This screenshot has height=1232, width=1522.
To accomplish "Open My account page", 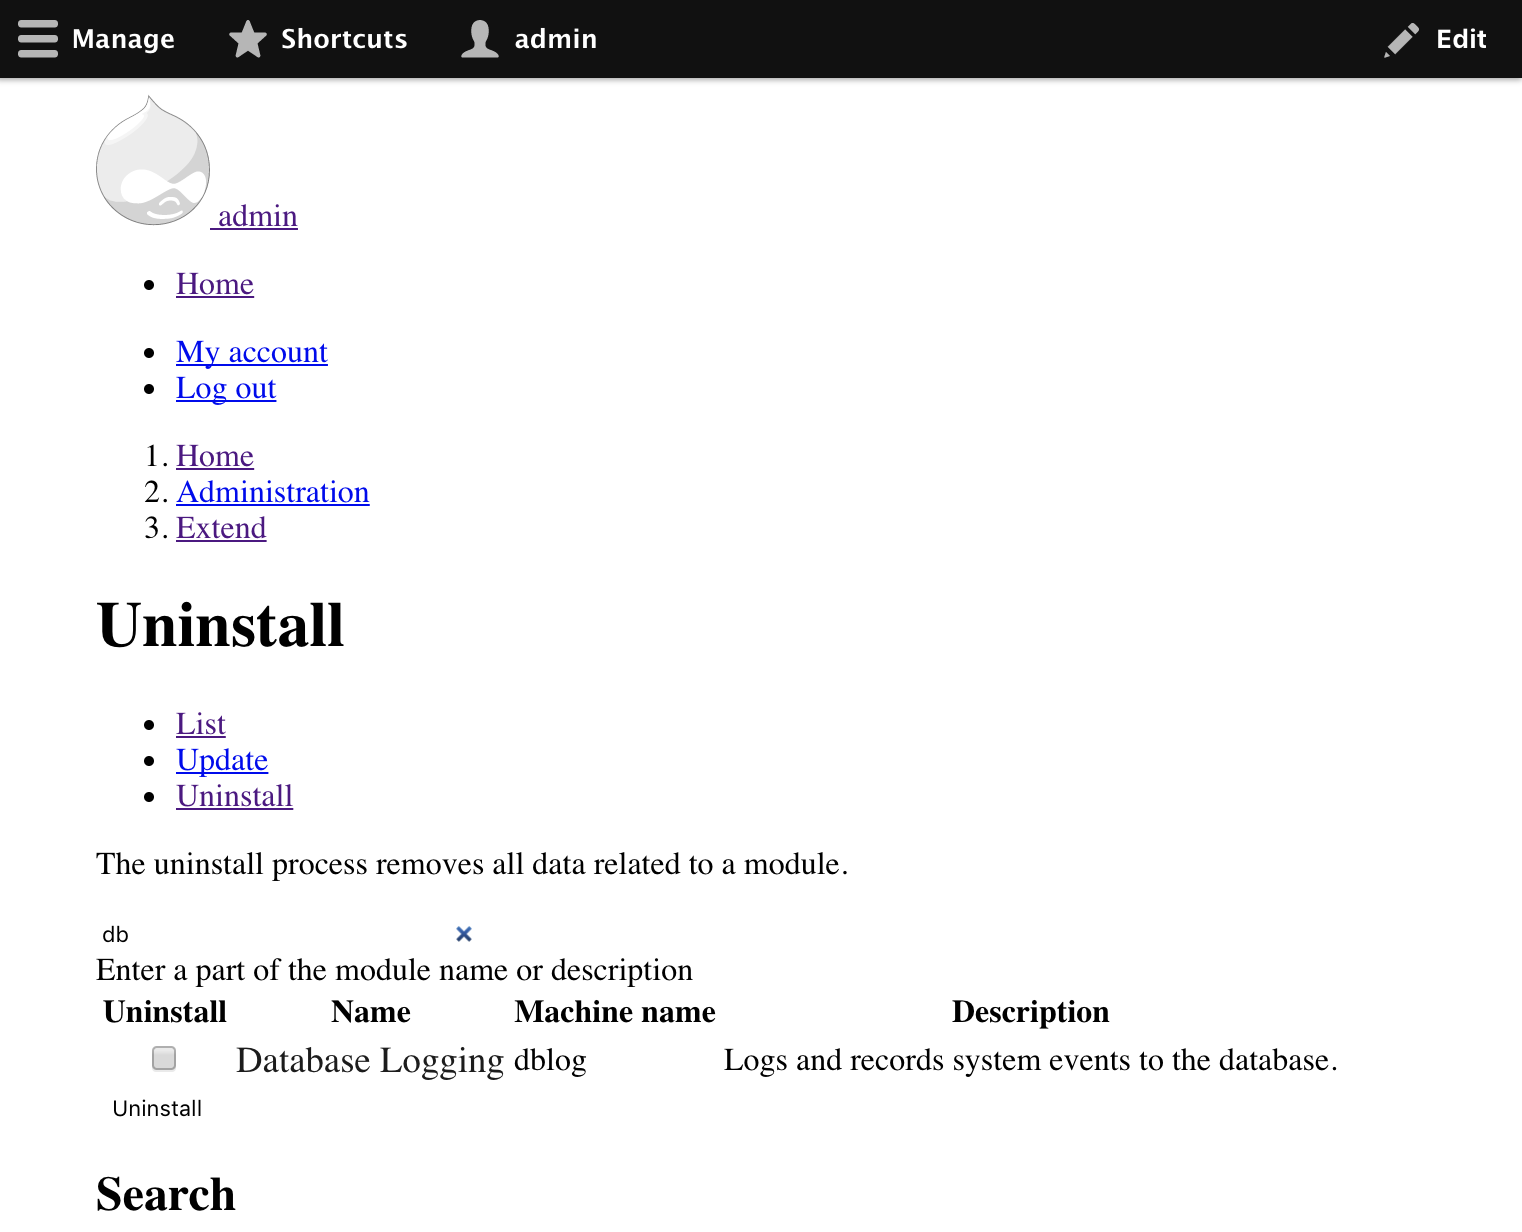I will pos(251,352).
